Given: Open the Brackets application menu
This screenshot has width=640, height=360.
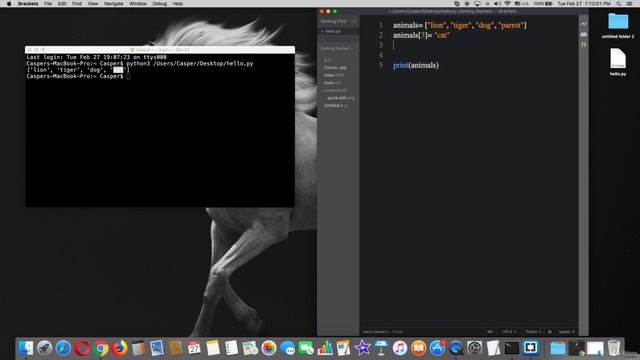Looking at the screenshot, I should pos(28,4).
